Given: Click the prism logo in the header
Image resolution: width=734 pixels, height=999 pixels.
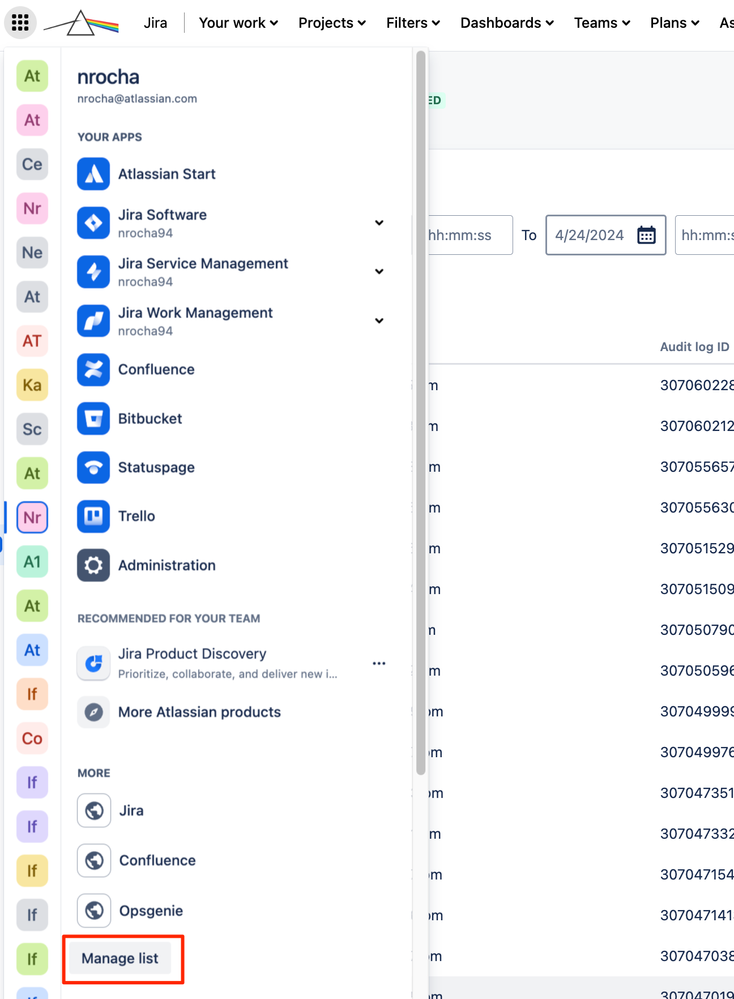Looking at the screenshot, I should (x=82, y=23).
